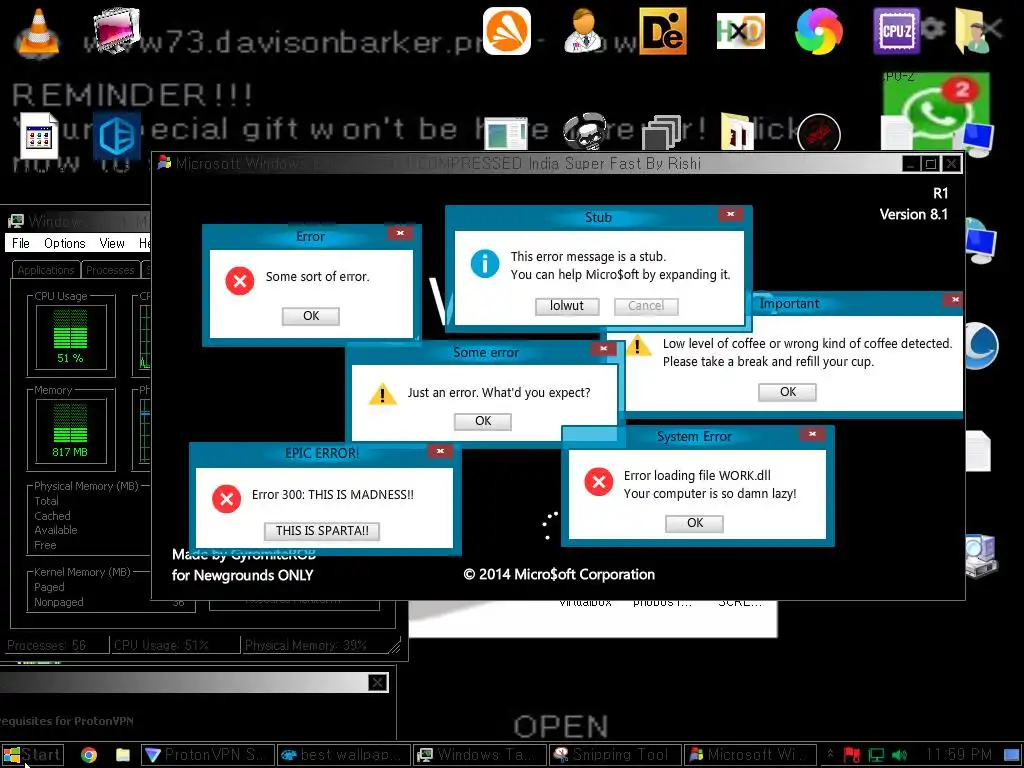Open the orange Avast desktop icon
This screenshot has width=1024, height=768.
507,31
